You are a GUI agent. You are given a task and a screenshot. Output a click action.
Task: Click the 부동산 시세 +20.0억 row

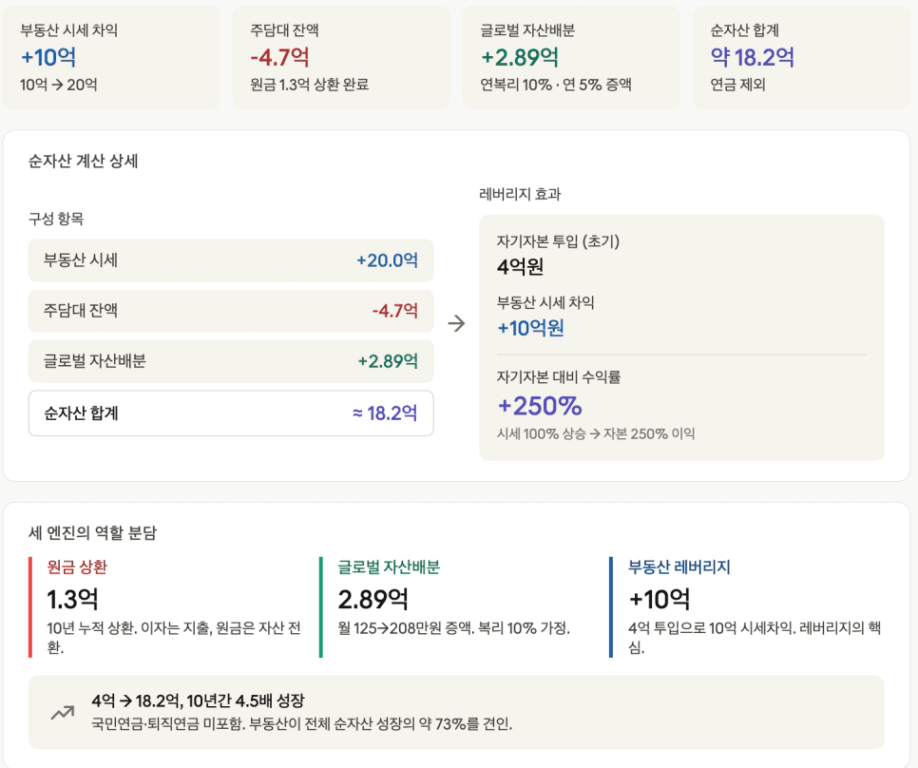(x=231, y=260)
